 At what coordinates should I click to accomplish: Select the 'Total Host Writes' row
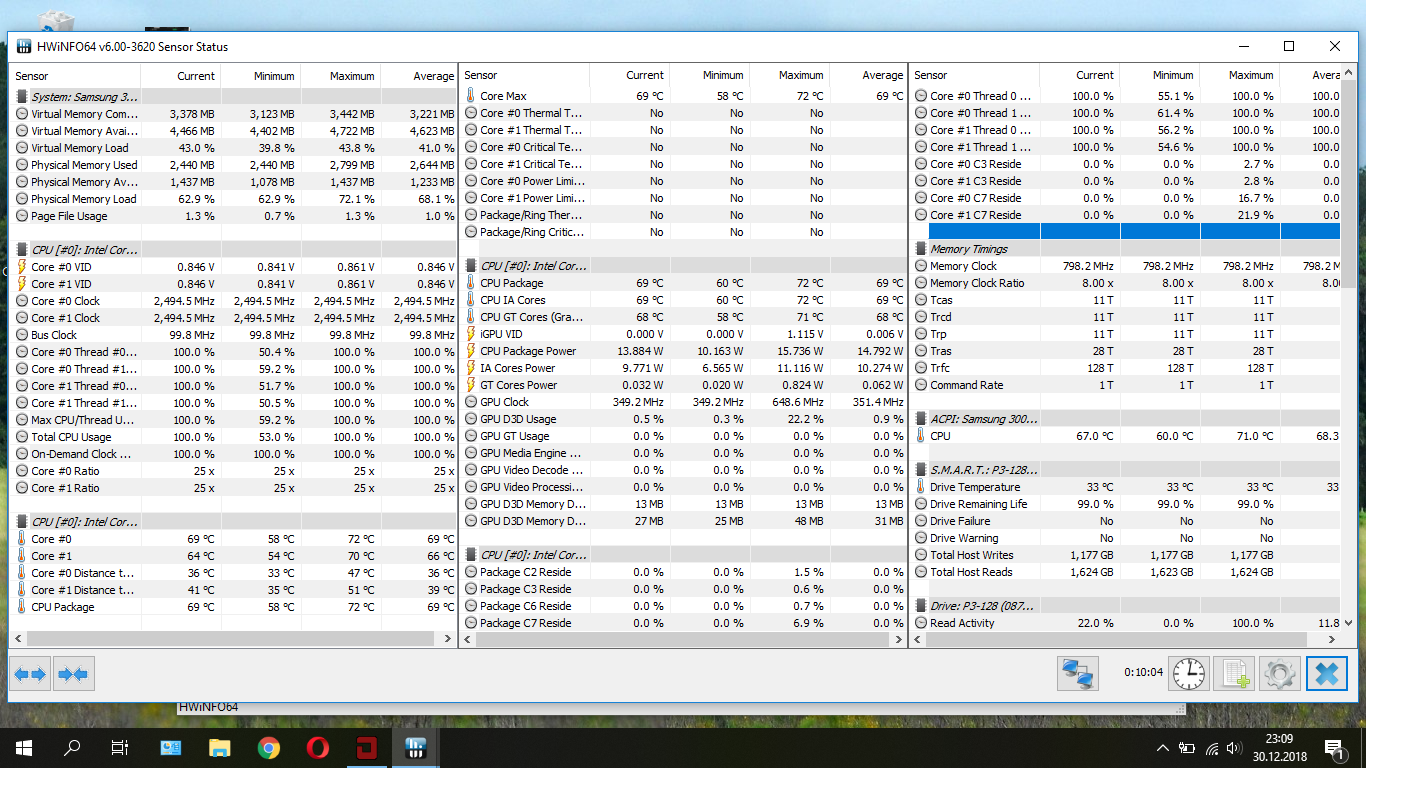[1127, 555]
